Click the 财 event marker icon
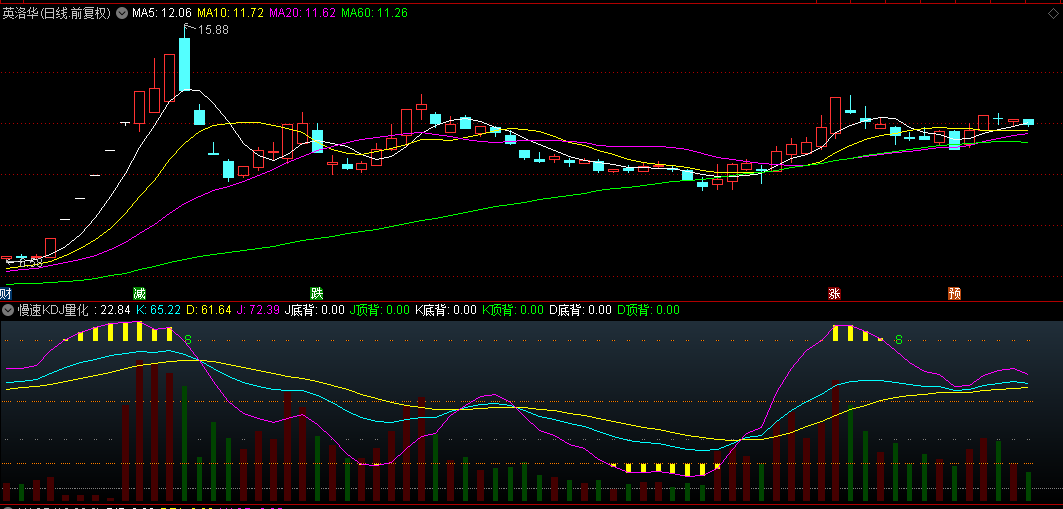 tap(5, 293)
